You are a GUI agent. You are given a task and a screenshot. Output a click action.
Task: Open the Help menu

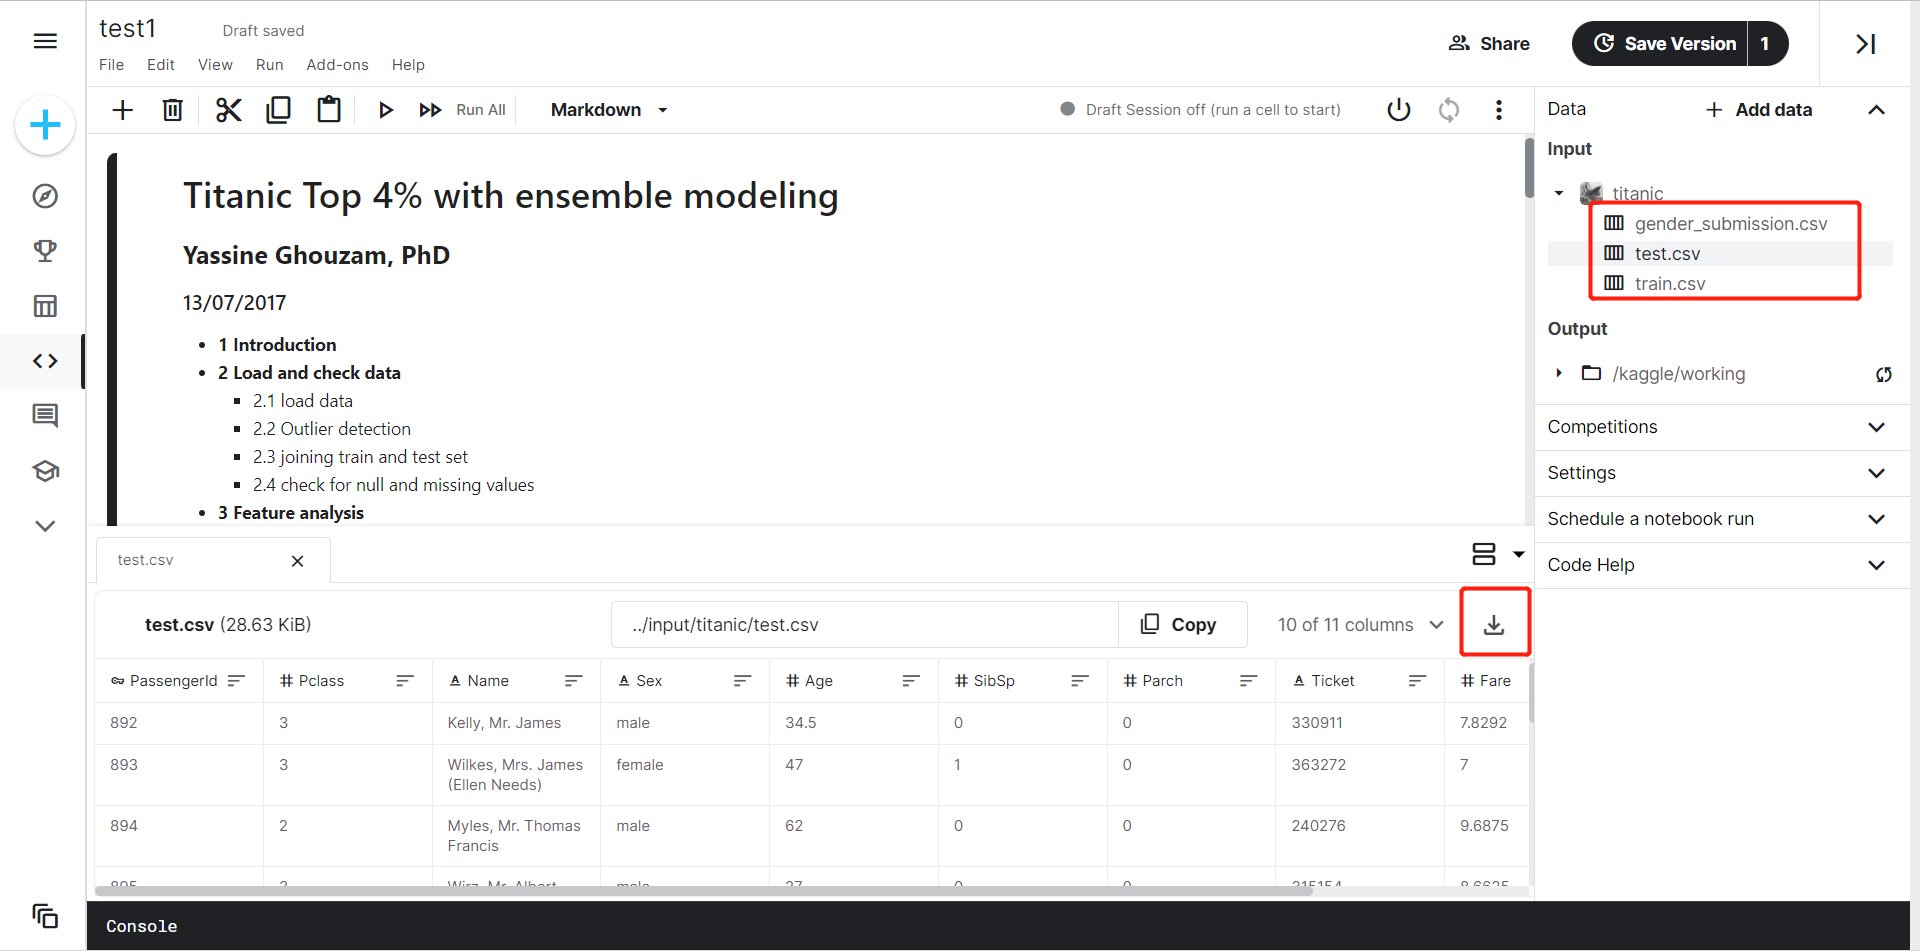408,65
